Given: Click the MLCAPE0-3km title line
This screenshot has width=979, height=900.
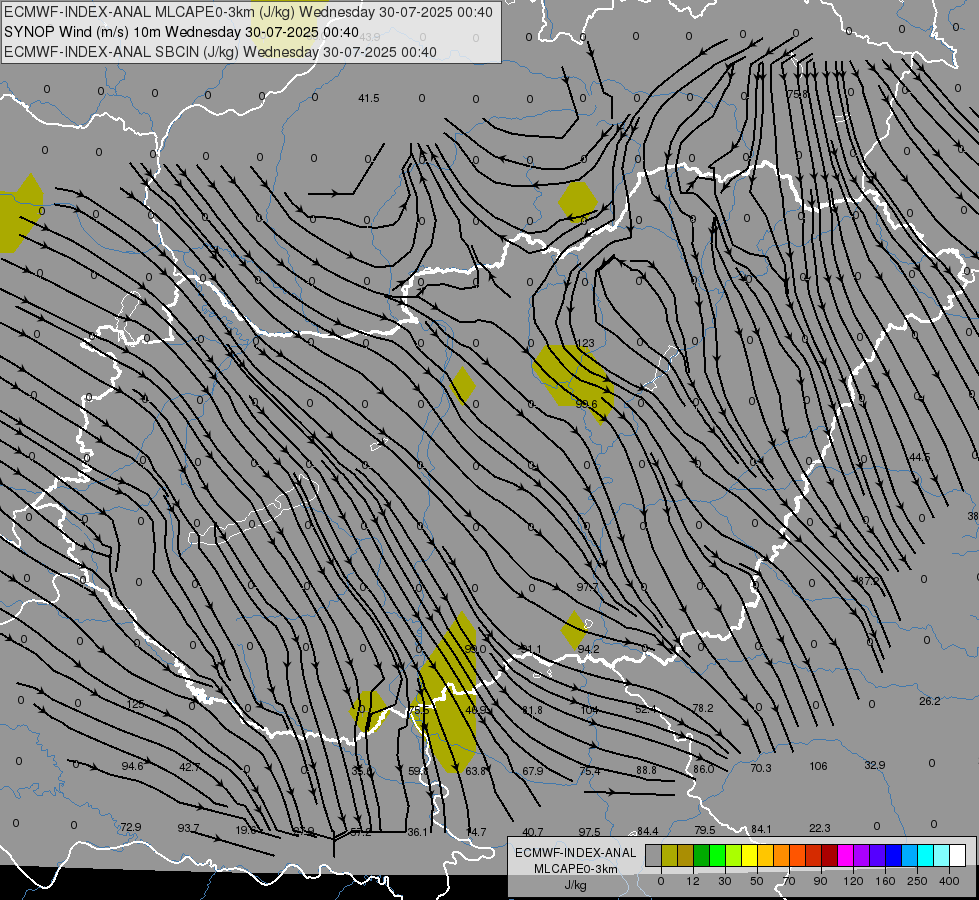Looking at the screenshot, I should click(248, 12).
